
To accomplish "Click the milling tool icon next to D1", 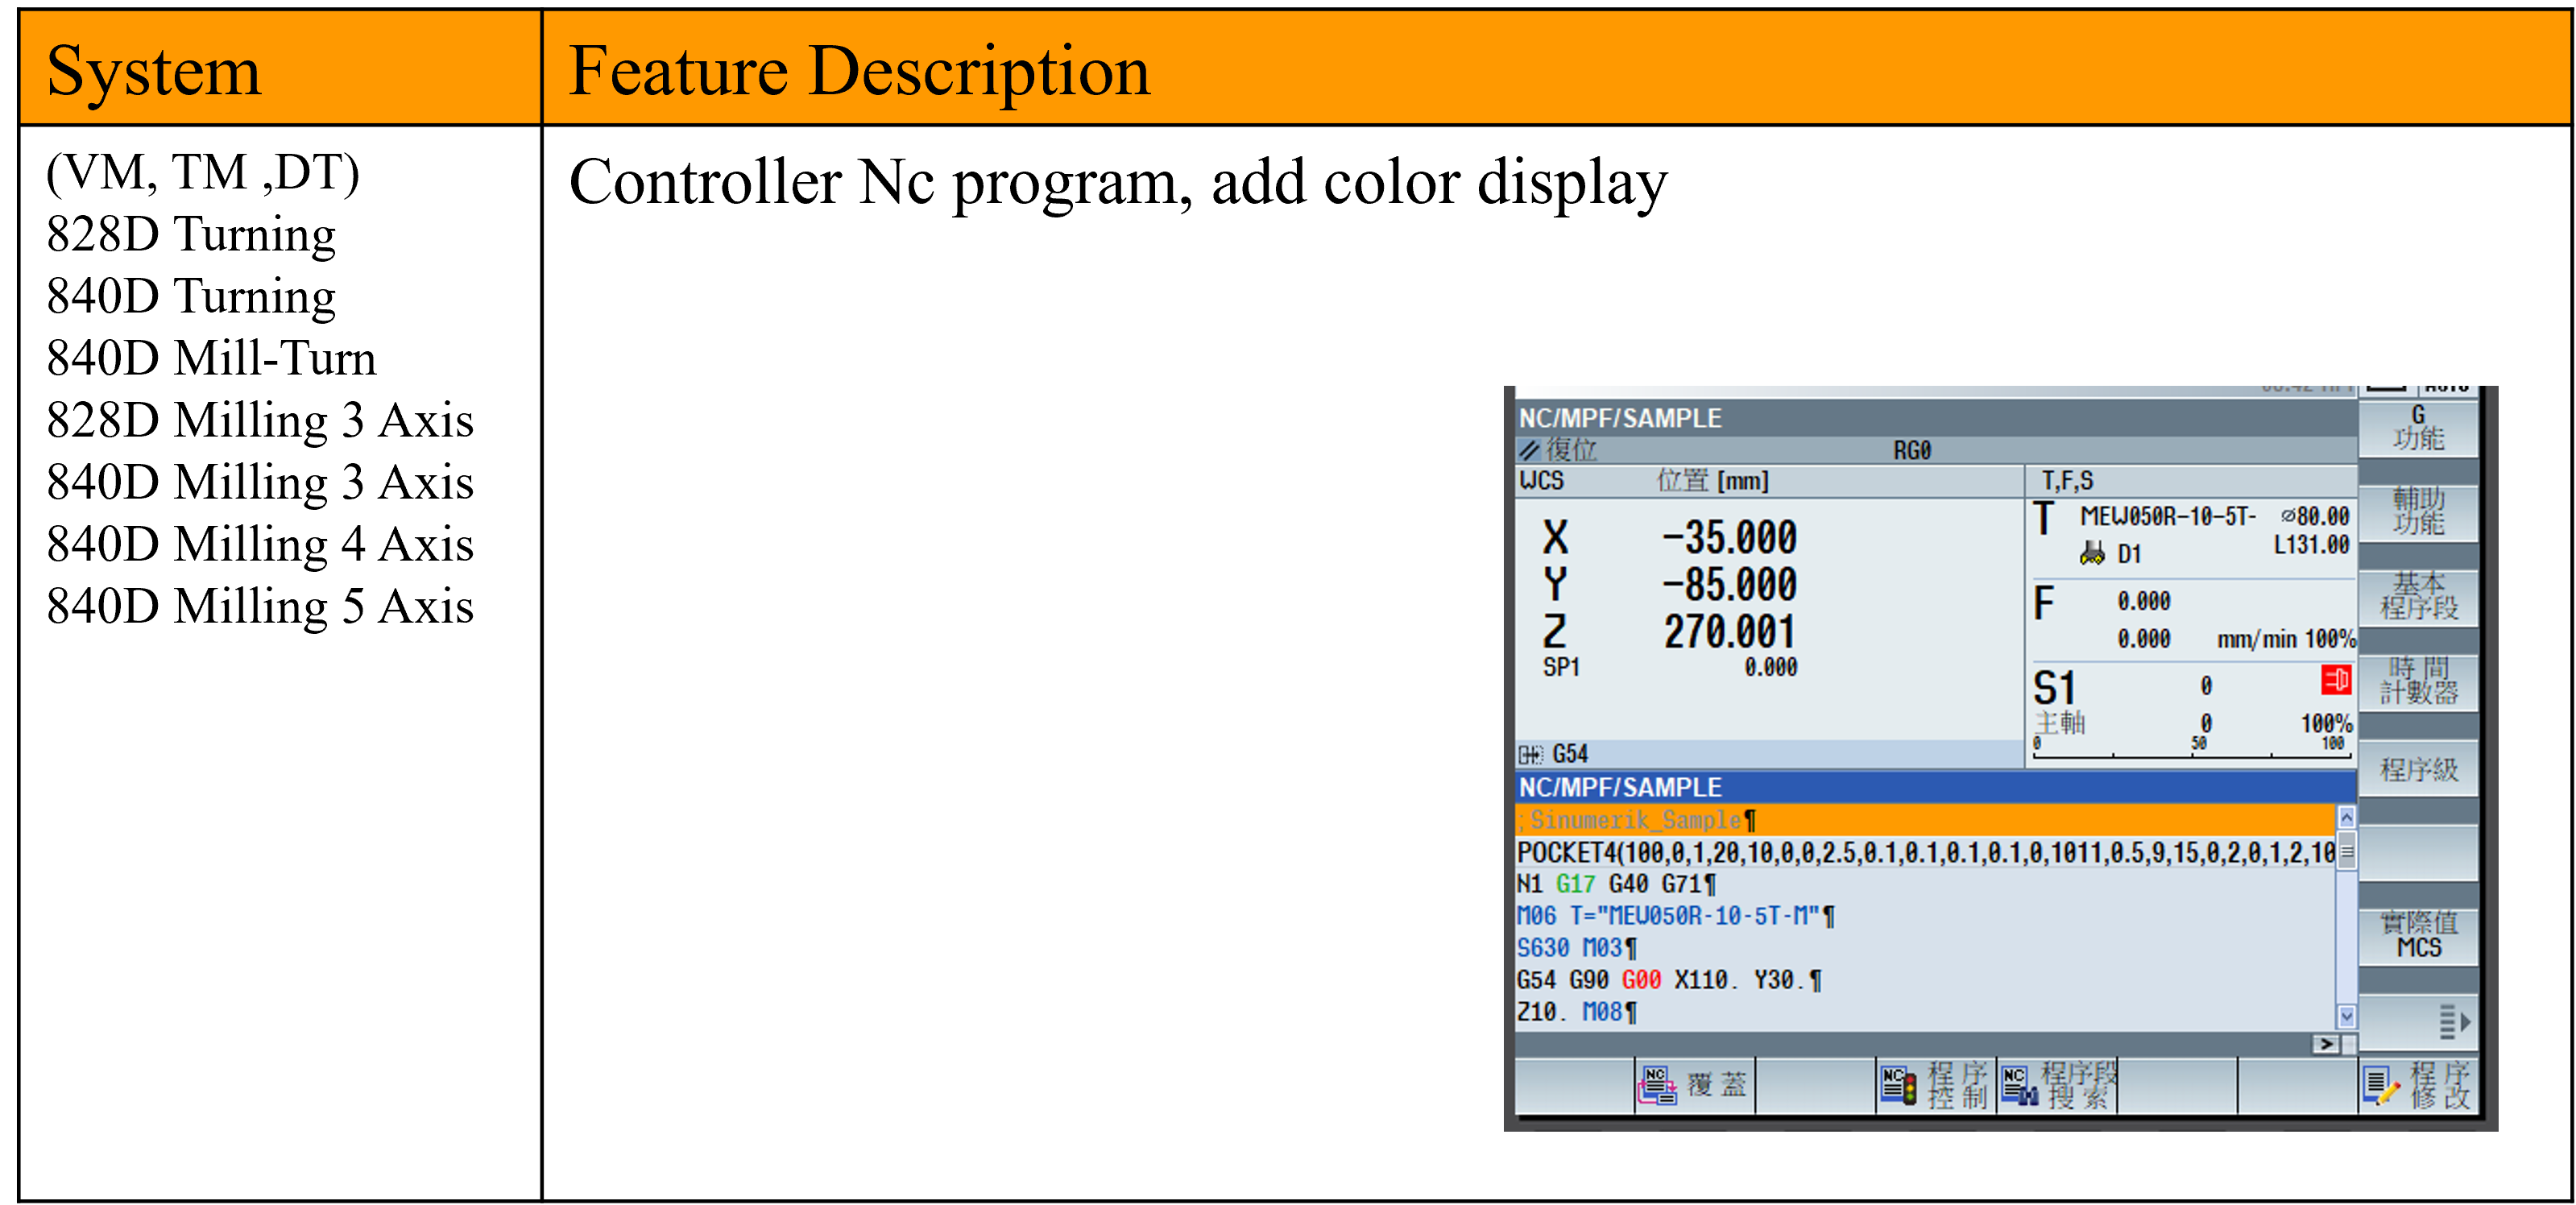I will tap(2092, 553).
